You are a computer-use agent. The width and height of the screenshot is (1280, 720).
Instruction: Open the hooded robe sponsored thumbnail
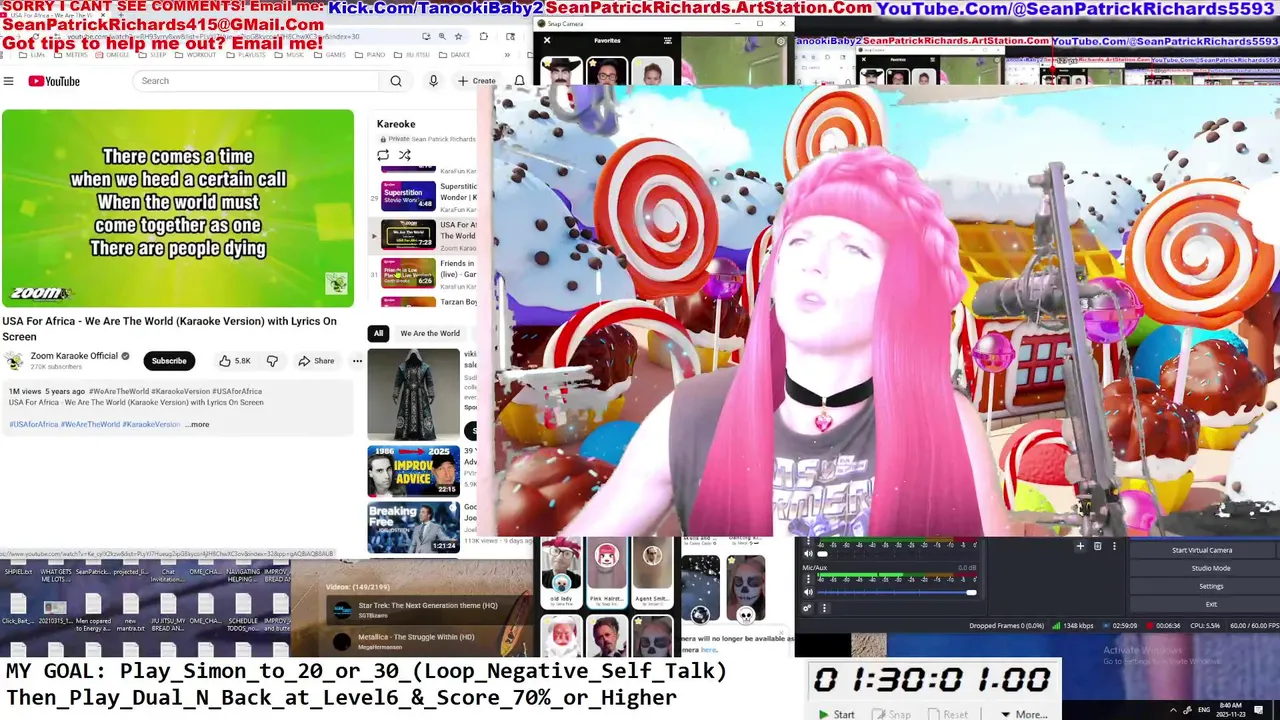point(414,394)
